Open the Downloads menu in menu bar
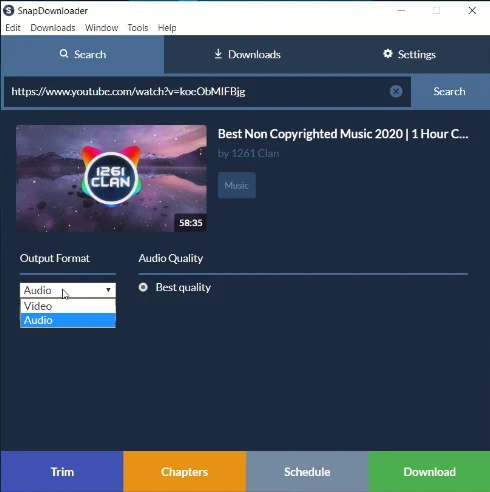 (x=53, y=28)
